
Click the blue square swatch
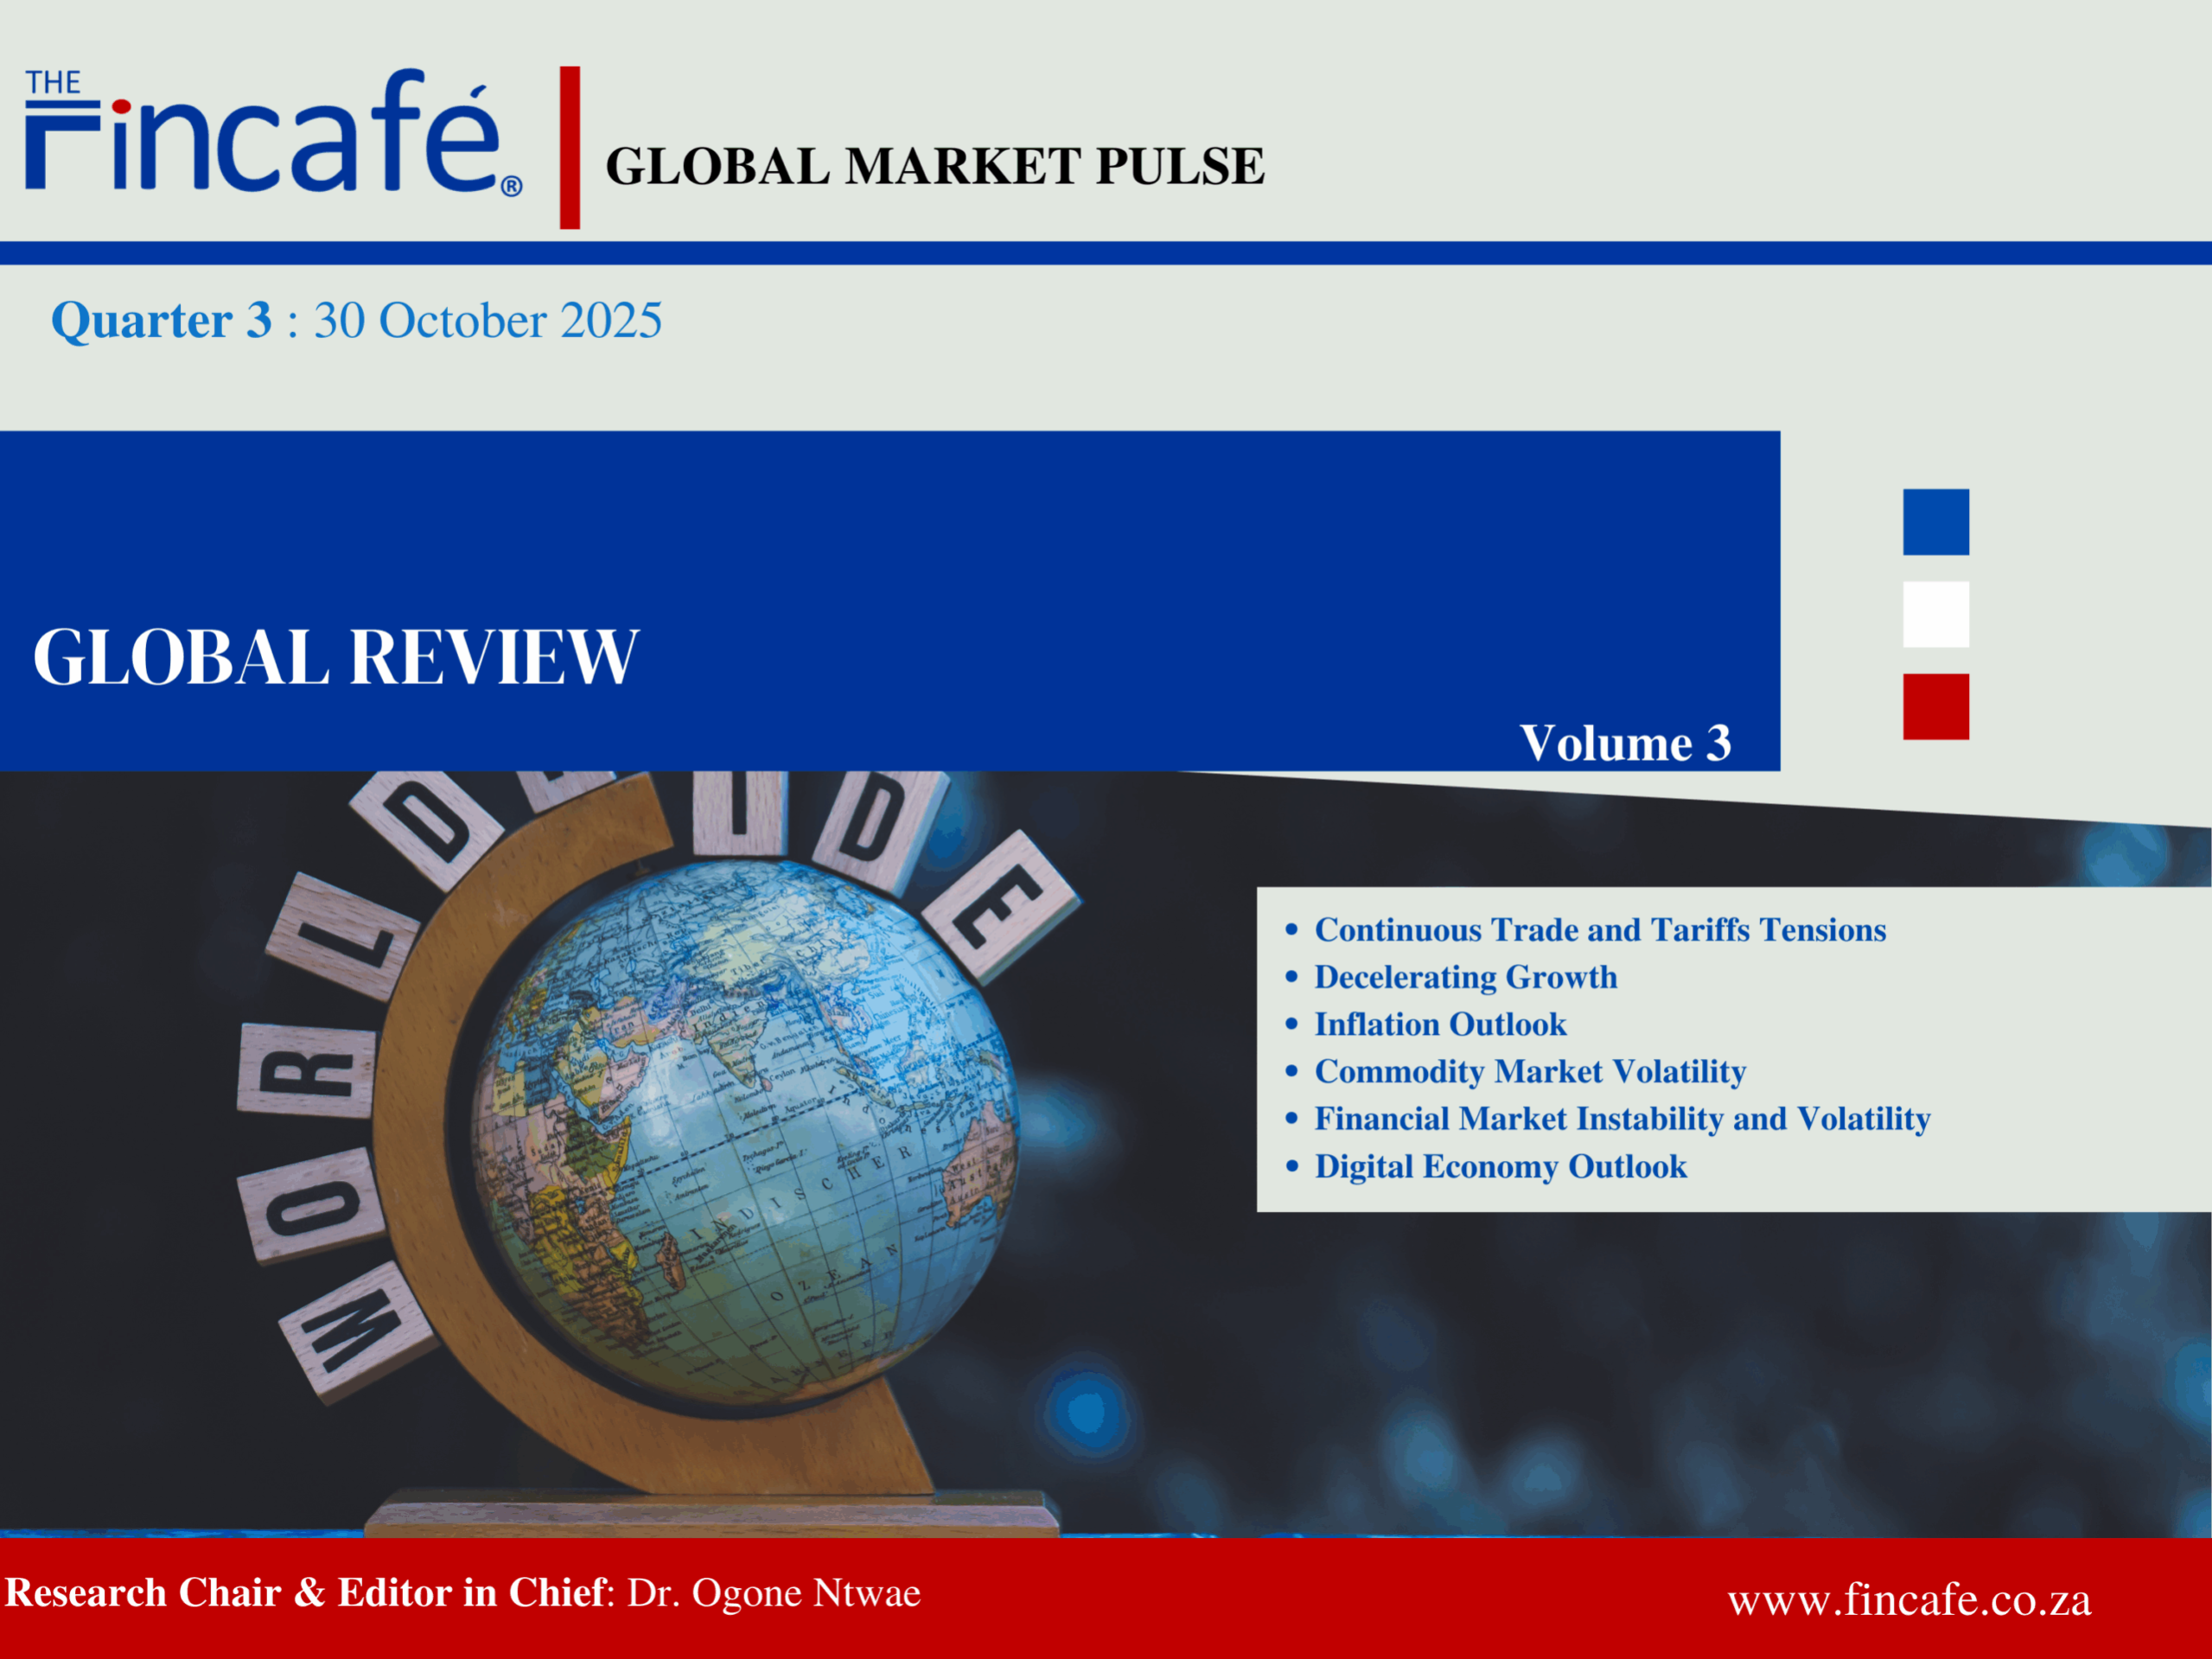(x=1935, y=522)
